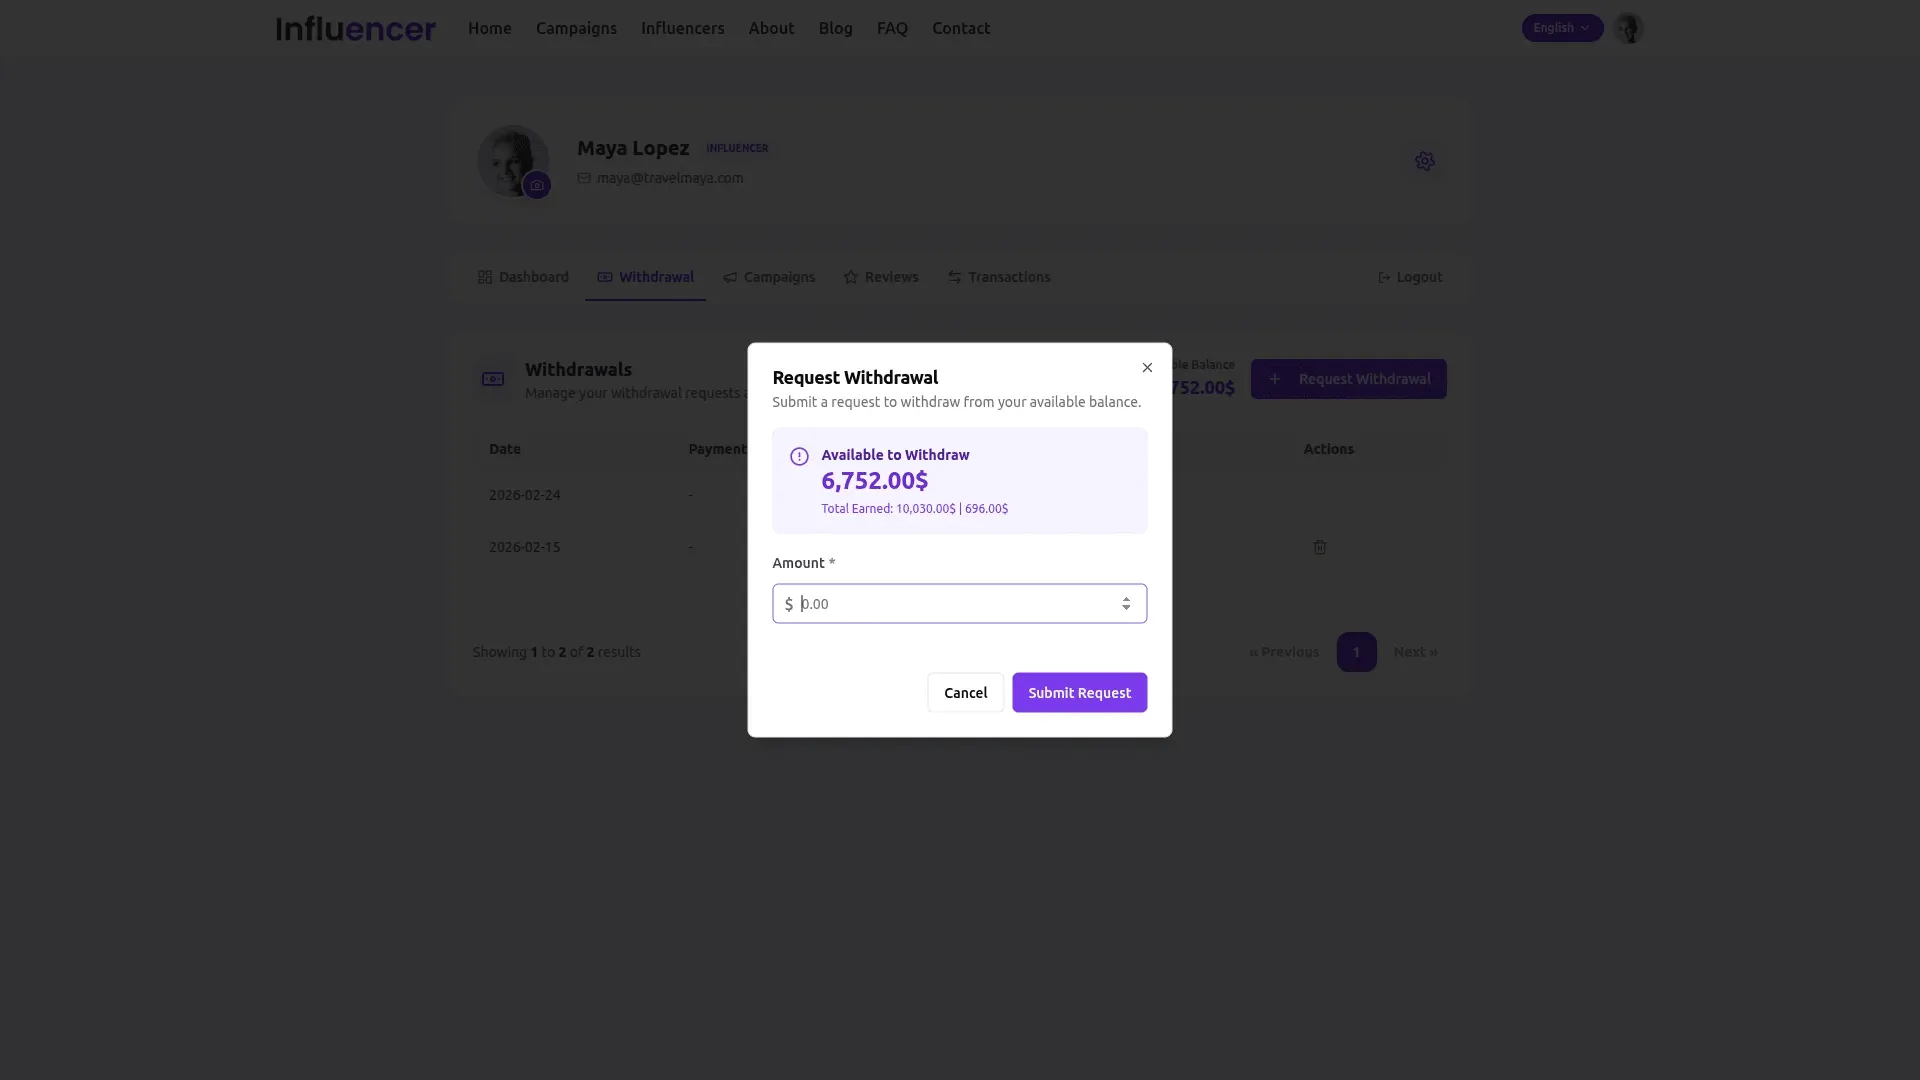
Task: Open the user avatar menu in header
Action: click(x=1628, y=28)
